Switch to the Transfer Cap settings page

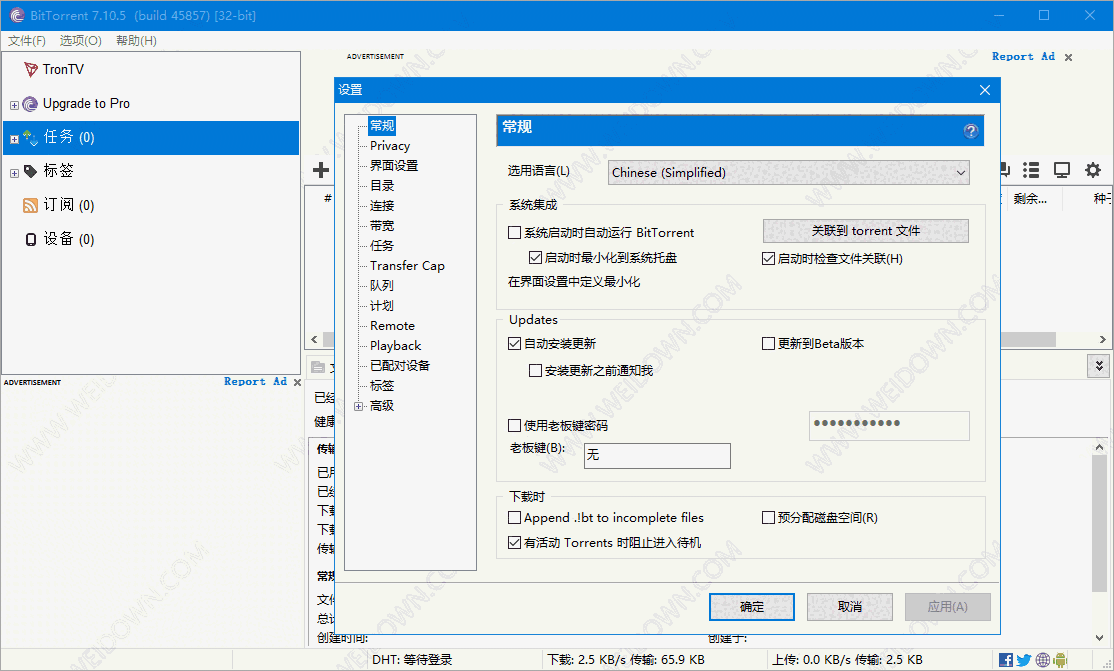406,265
